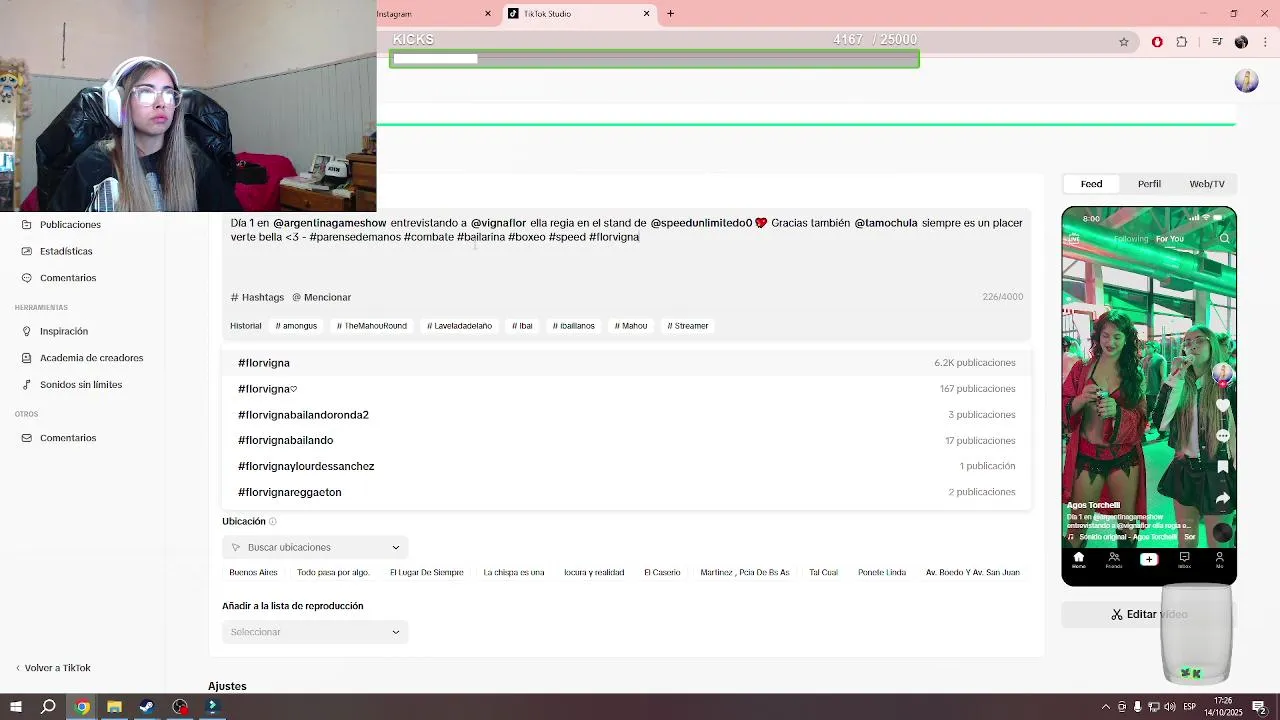Open Academia de creadores
Viewport: 1280px width, 720px height.
click(x=83, y=358)
